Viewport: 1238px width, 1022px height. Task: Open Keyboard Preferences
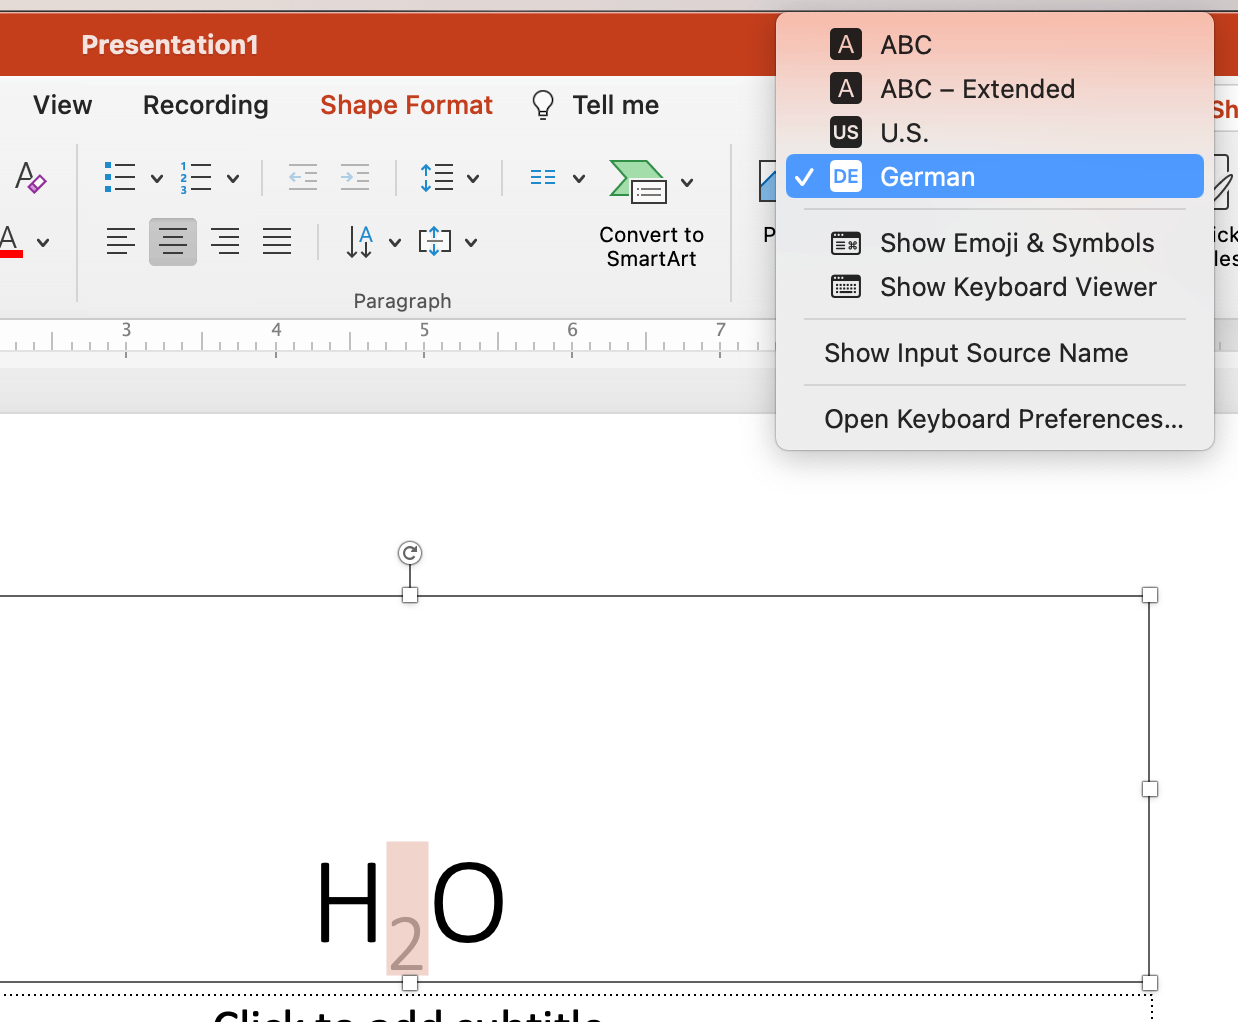995,419
